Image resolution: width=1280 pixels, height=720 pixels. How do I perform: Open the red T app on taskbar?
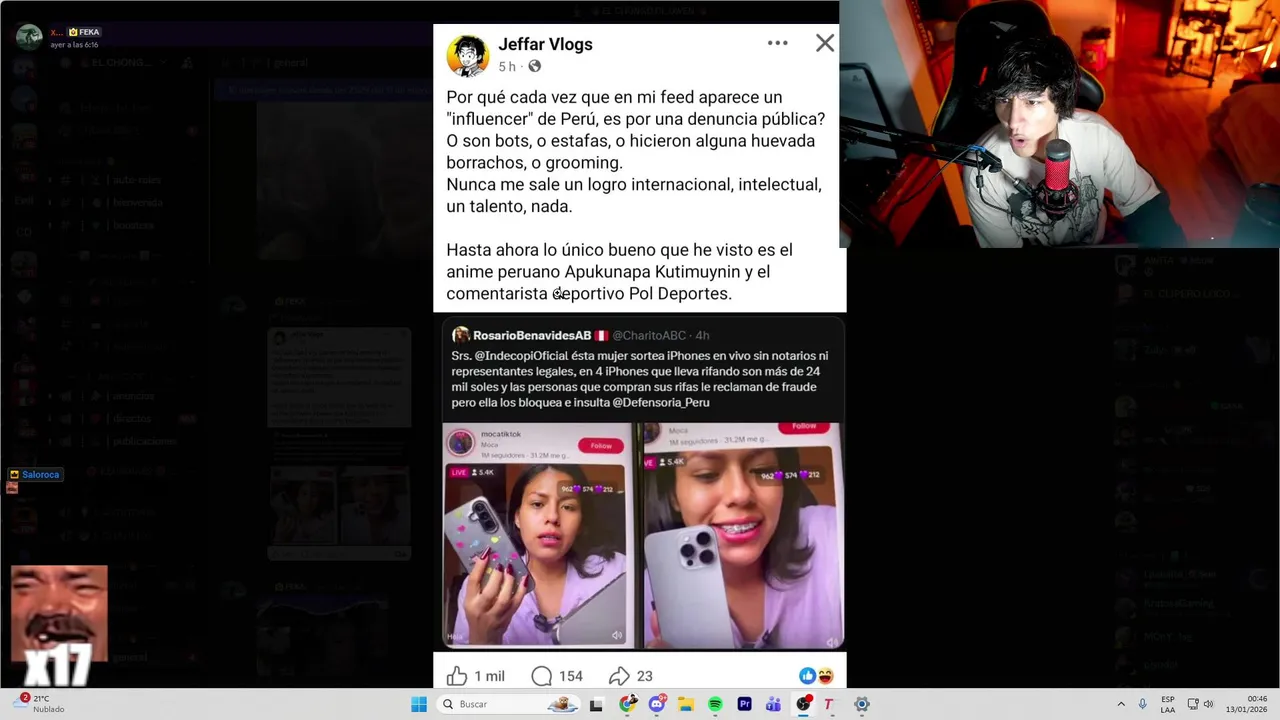pos(829,704)
